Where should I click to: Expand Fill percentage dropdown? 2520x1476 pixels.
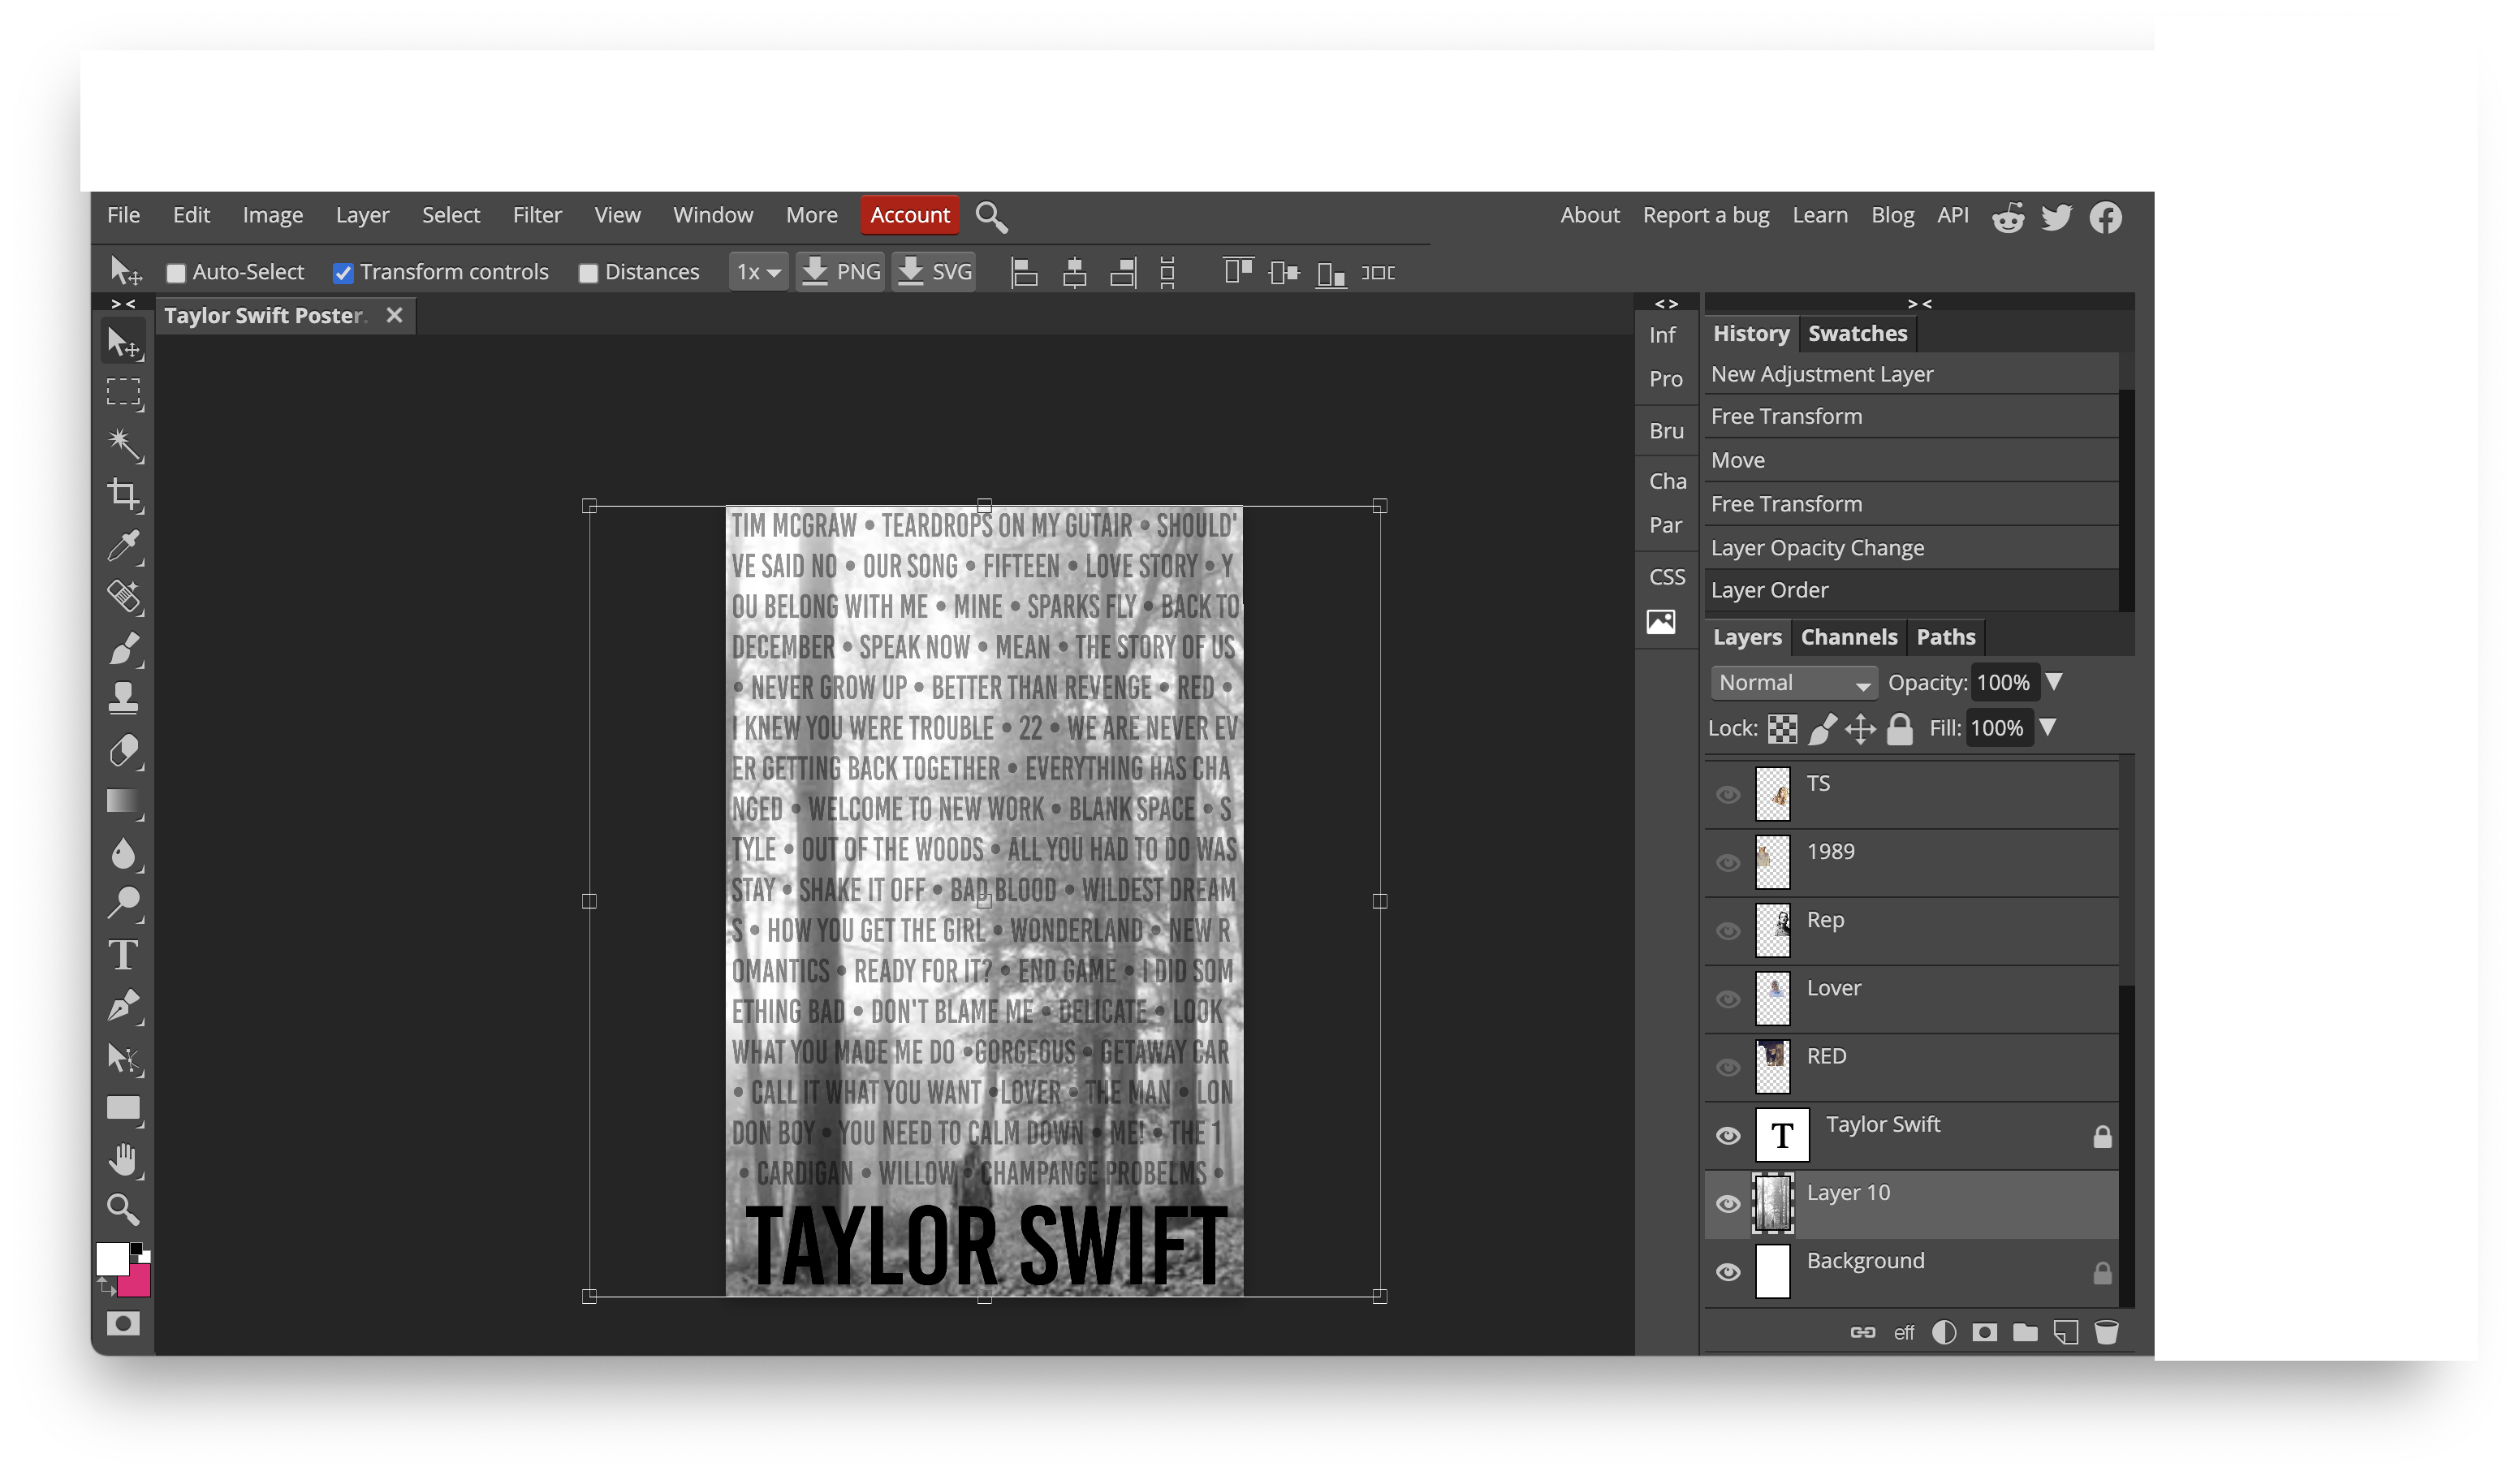2051,727
